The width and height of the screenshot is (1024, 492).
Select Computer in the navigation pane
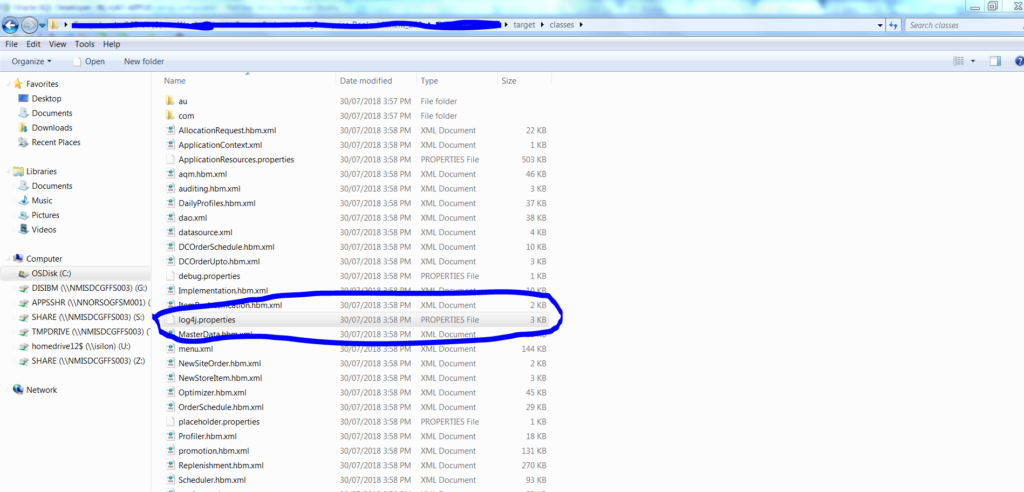pos(44,259)
